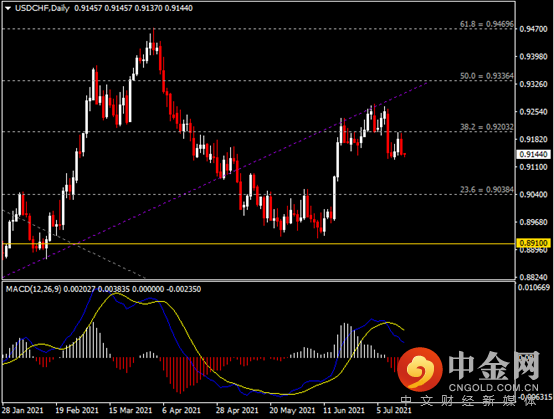
Task: Click the red-orange cloud logo icon
Action: [x=419, y=369]
